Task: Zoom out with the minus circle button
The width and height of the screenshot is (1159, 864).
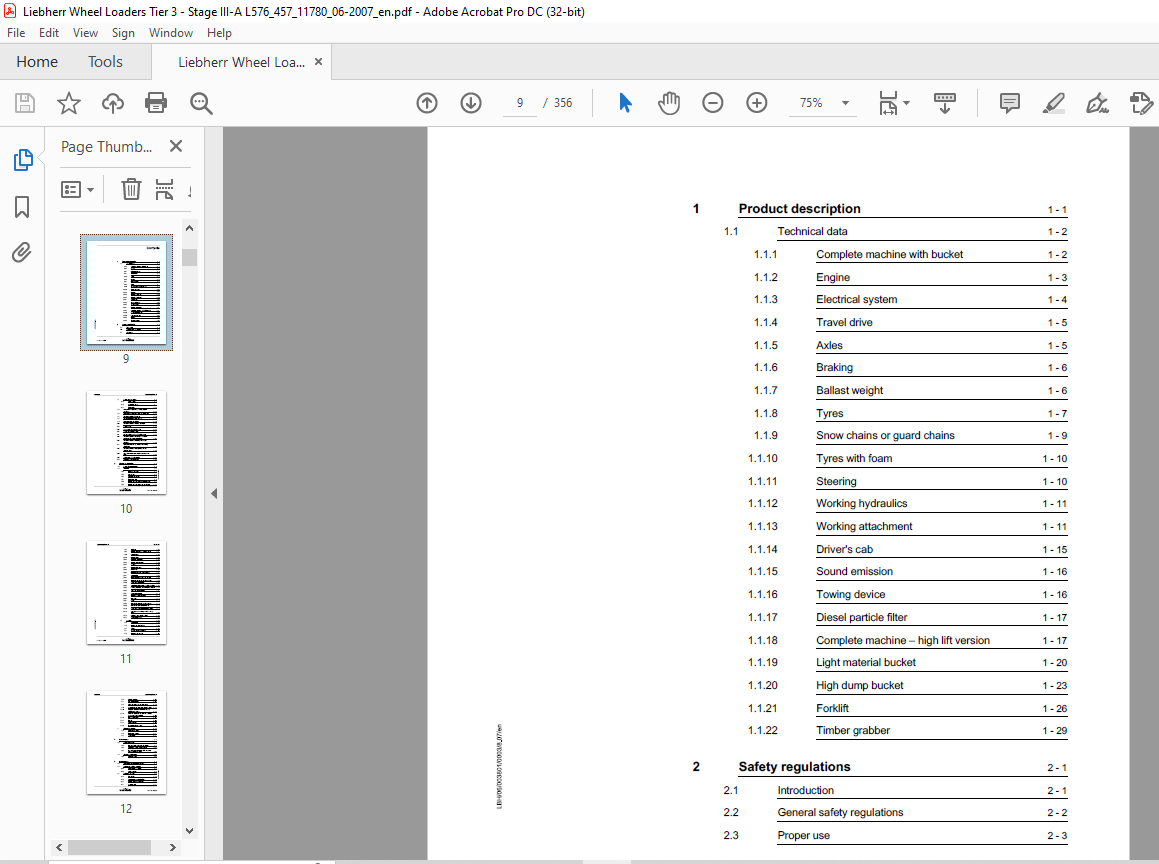Action: tap(713, 103)
